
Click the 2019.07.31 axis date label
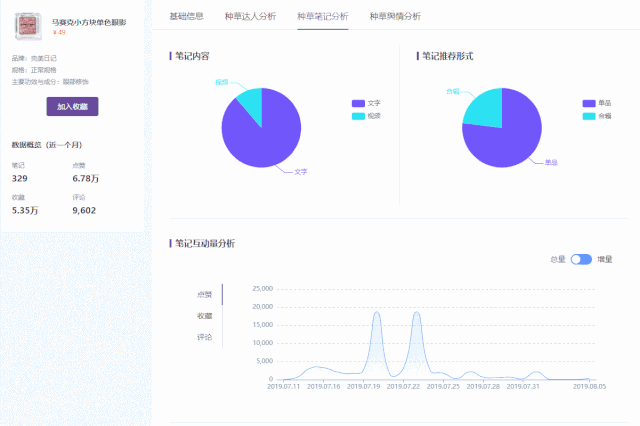(523, 386)
